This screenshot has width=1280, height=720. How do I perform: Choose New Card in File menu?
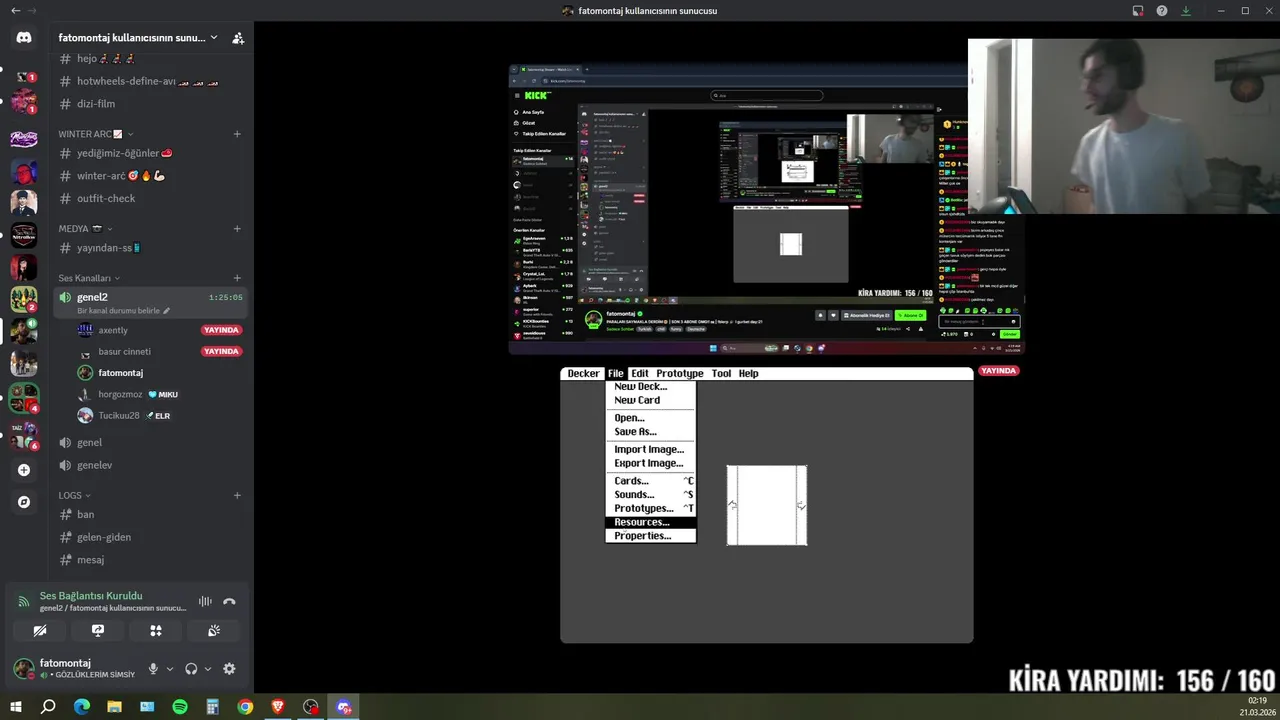click(650, 400)
